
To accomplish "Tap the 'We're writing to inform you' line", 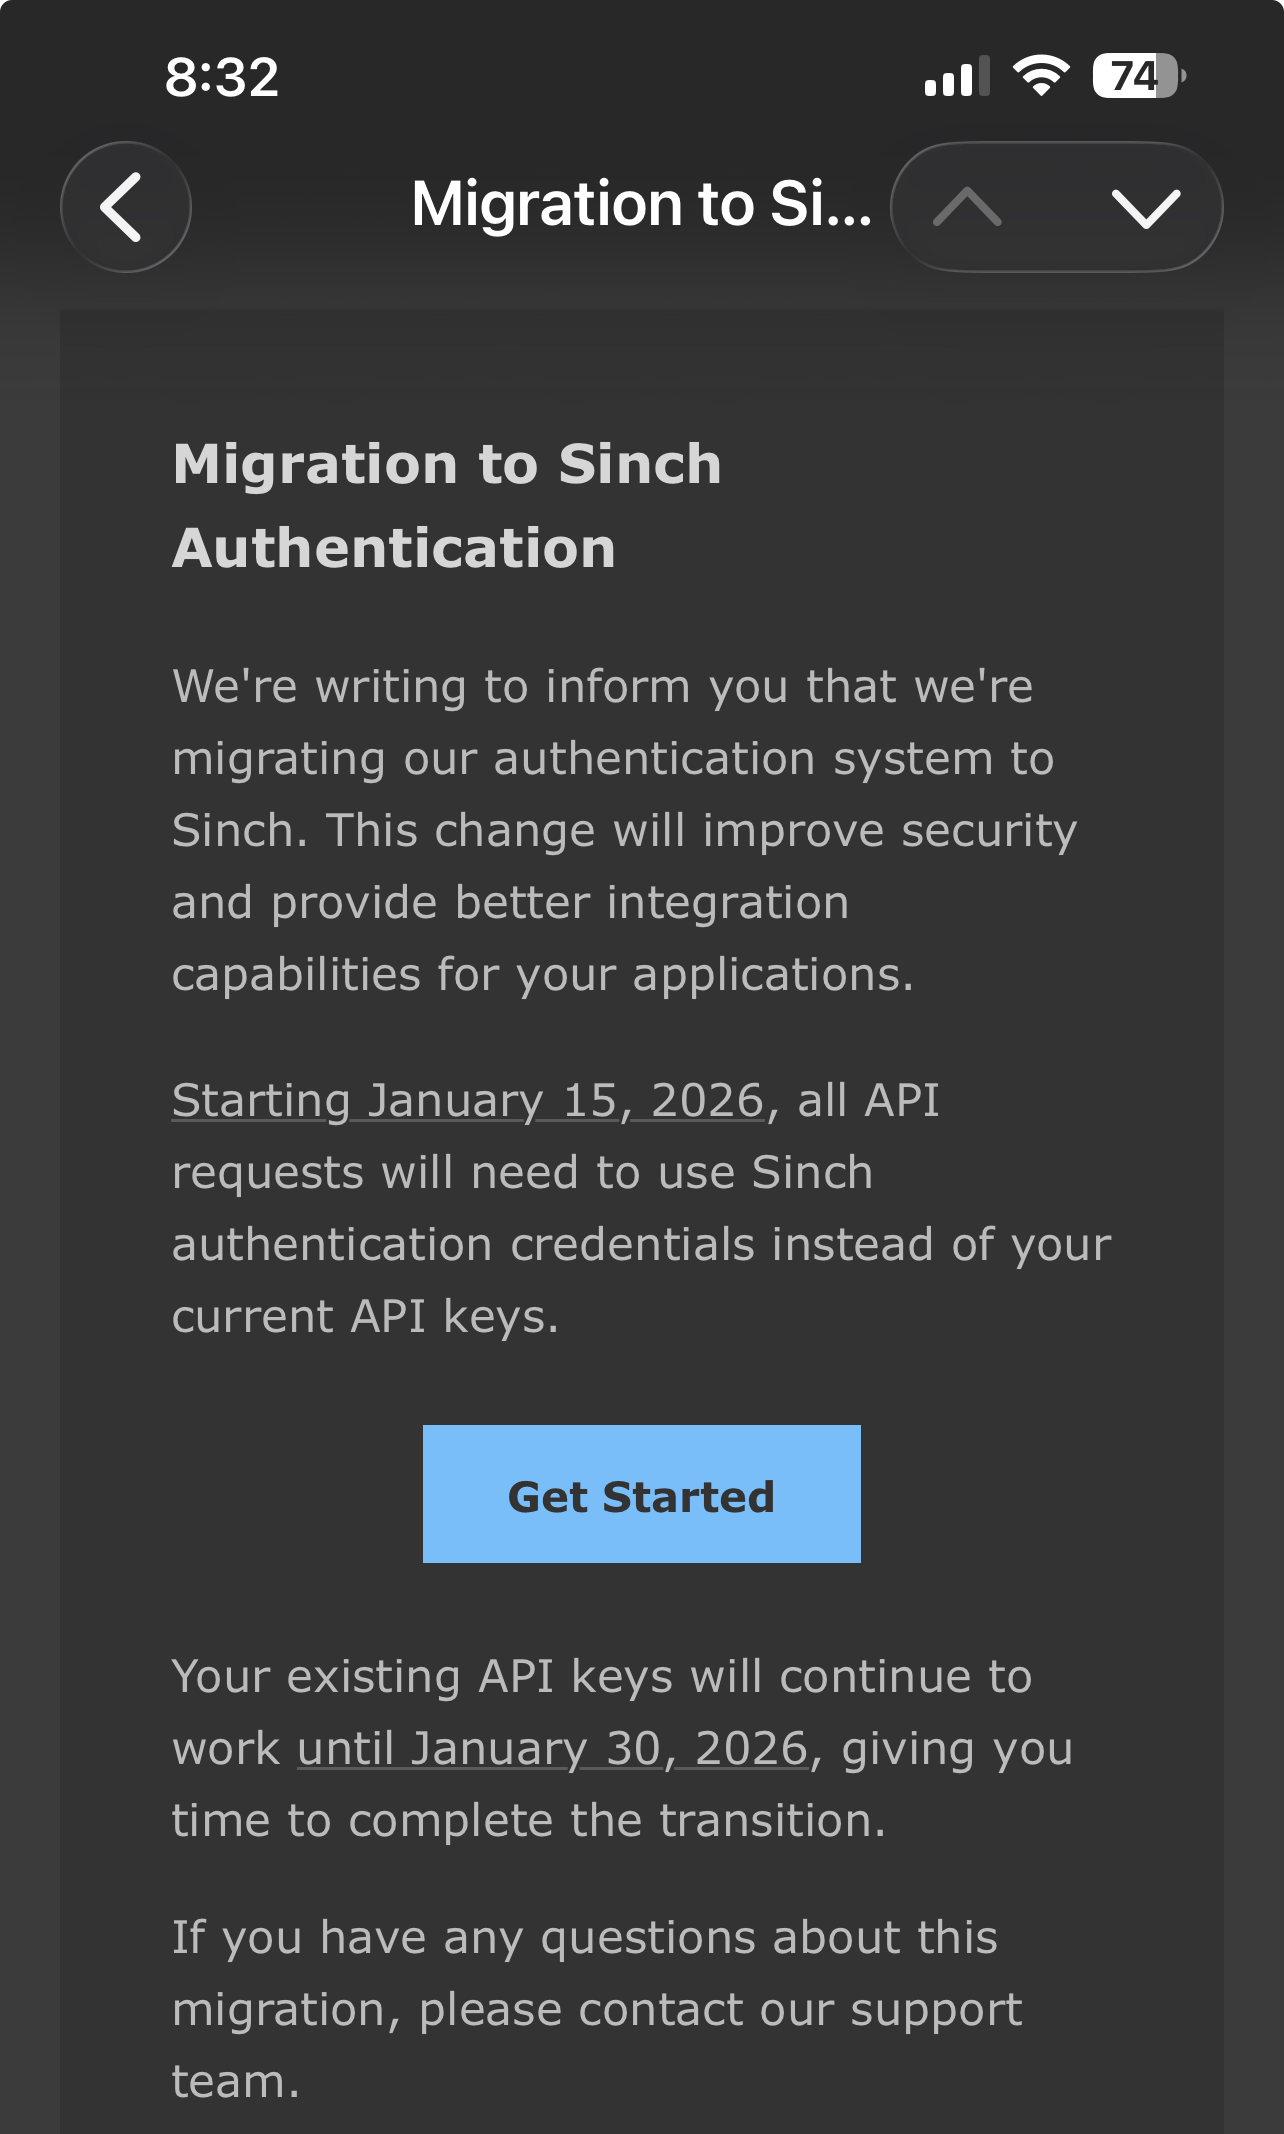I will (602, 687).
